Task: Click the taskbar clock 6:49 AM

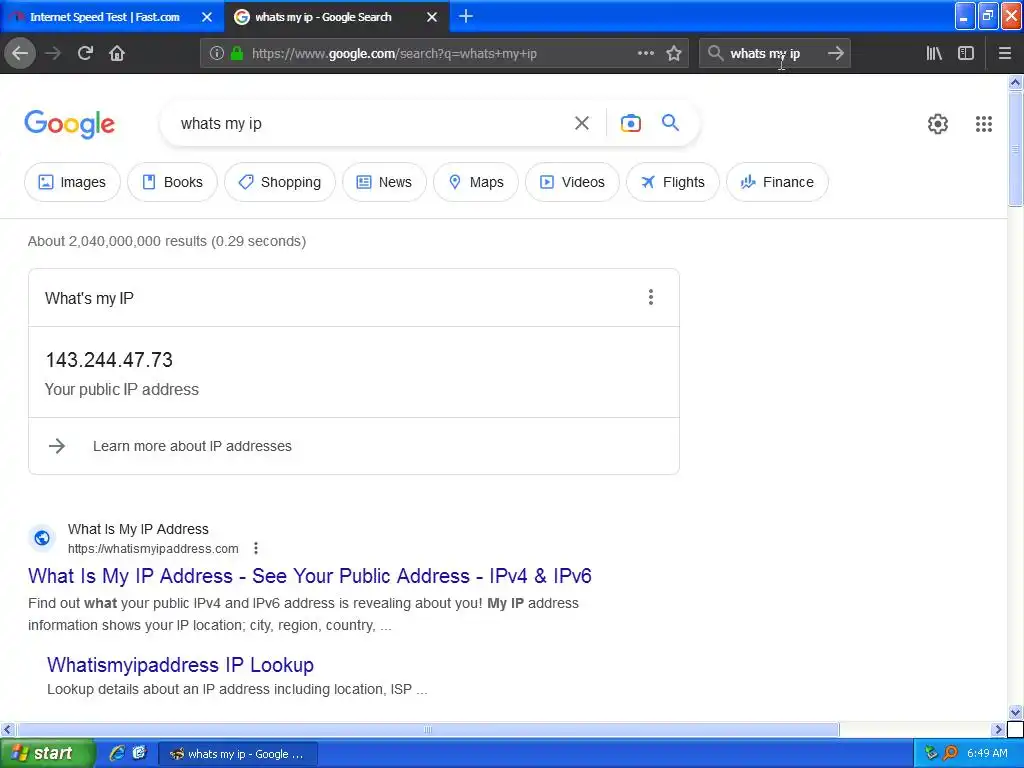Action: click(x=987, y=753)
